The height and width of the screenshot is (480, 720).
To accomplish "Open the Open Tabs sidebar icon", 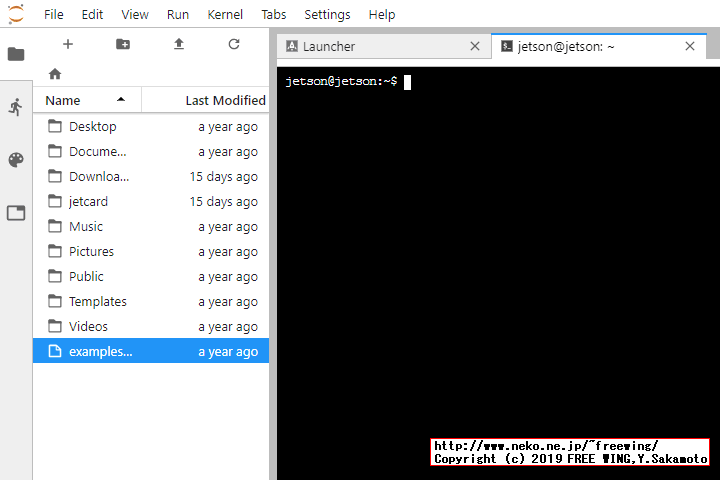I will coord(16,213).
